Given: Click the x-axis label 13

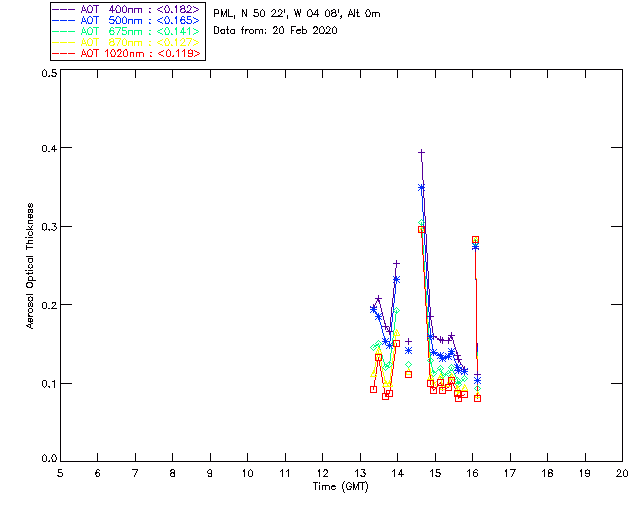Looking at the screenshot, I should click(x=360, y=474).
